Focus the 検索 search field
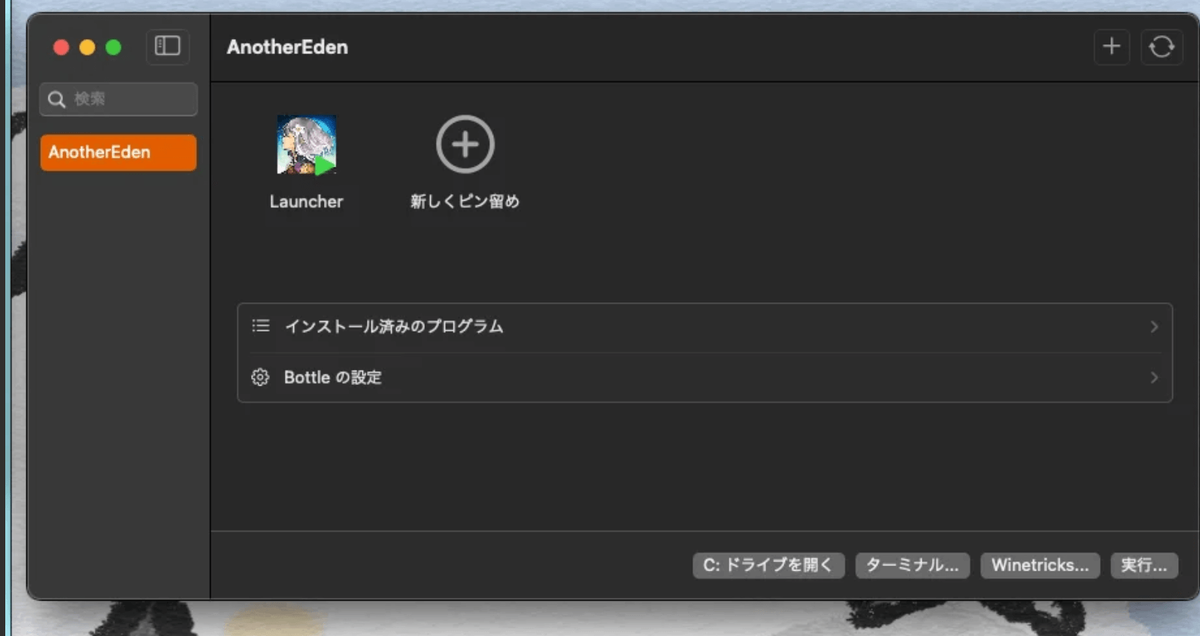Image resolution: width=1200 pixels, height=636 pixels. [118, 99]
